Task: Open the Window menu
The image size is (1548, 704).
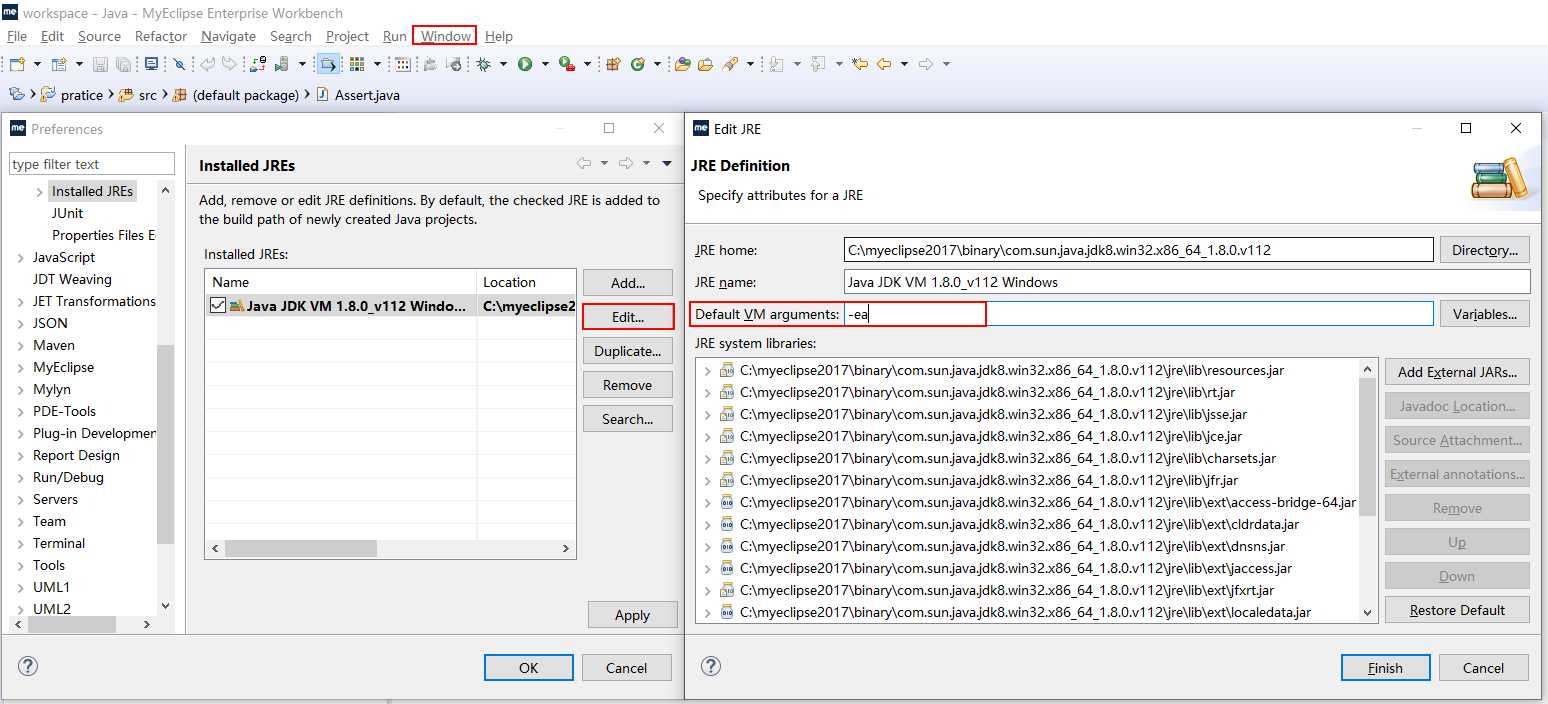Action: tap(445, 36)
